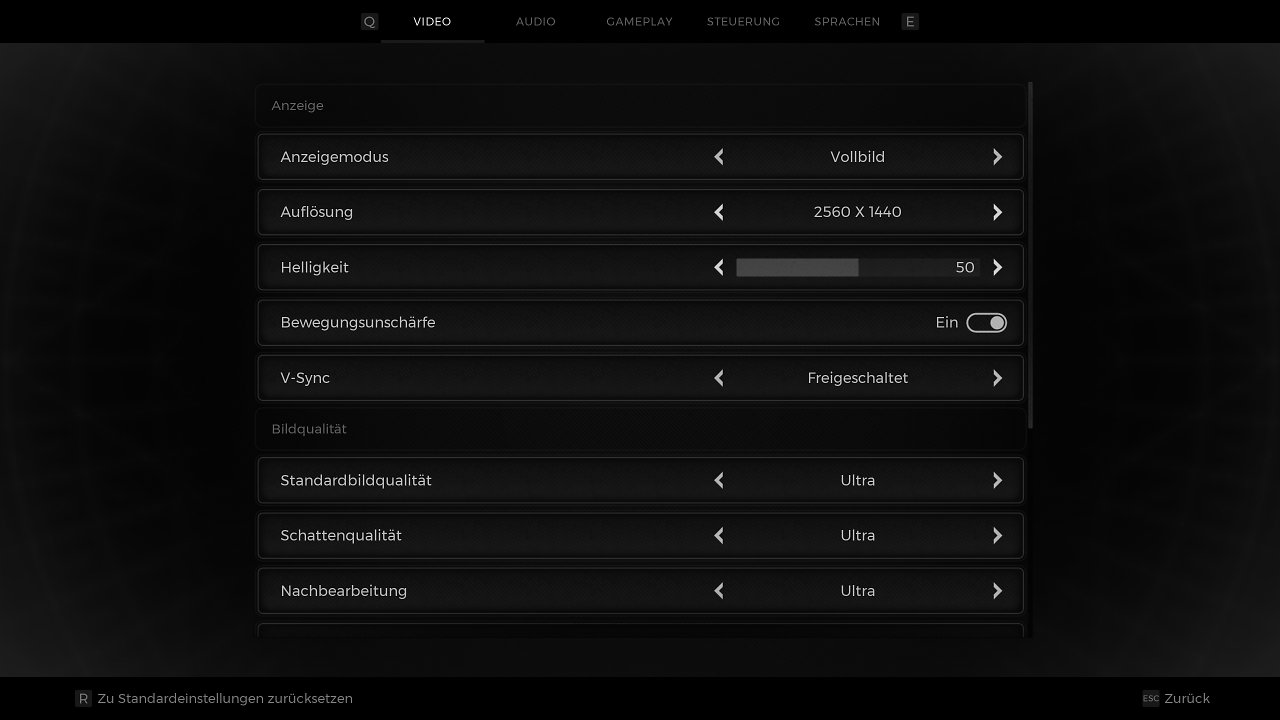
Task: Click the left arrow for Anzeigemodus
Action: [719, 157]
